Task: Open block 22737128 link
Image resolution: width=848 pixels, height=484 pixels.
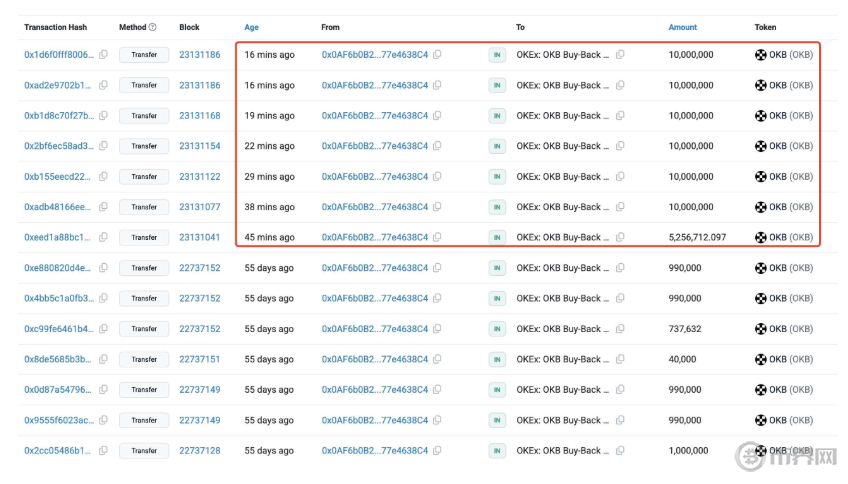Action: 200,451
